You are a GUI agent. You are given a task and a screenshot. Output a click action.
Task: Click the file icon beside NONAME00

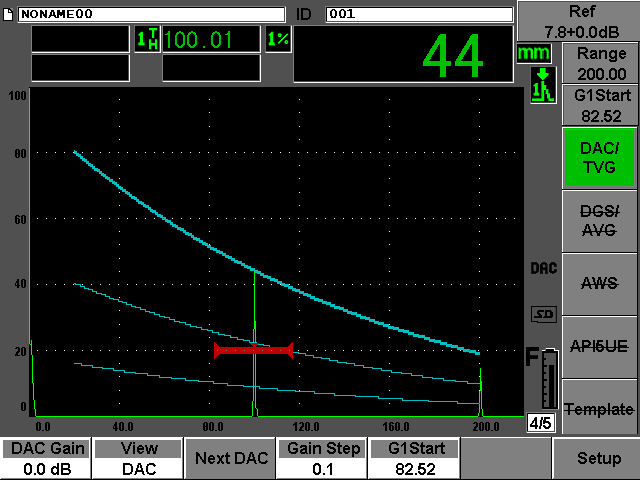click(x=9, y=14)
